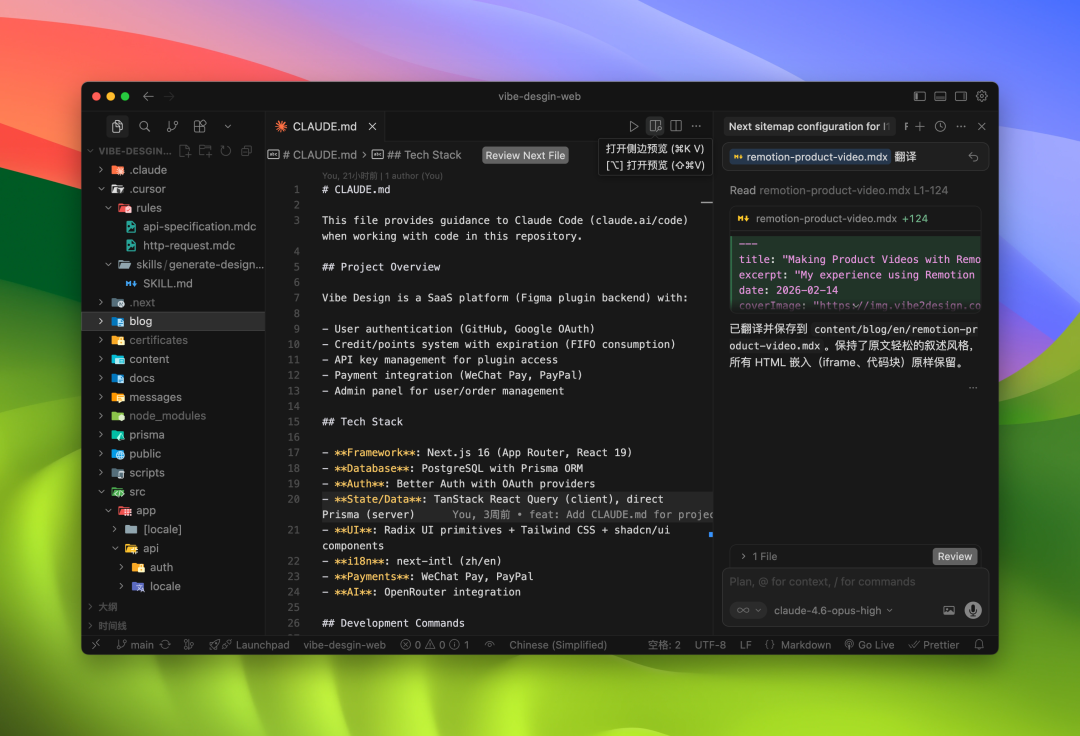Image resolution: width=1080 pixels, height=736 pixels.
Task: Click Markdown language mode
Action: 798,645
